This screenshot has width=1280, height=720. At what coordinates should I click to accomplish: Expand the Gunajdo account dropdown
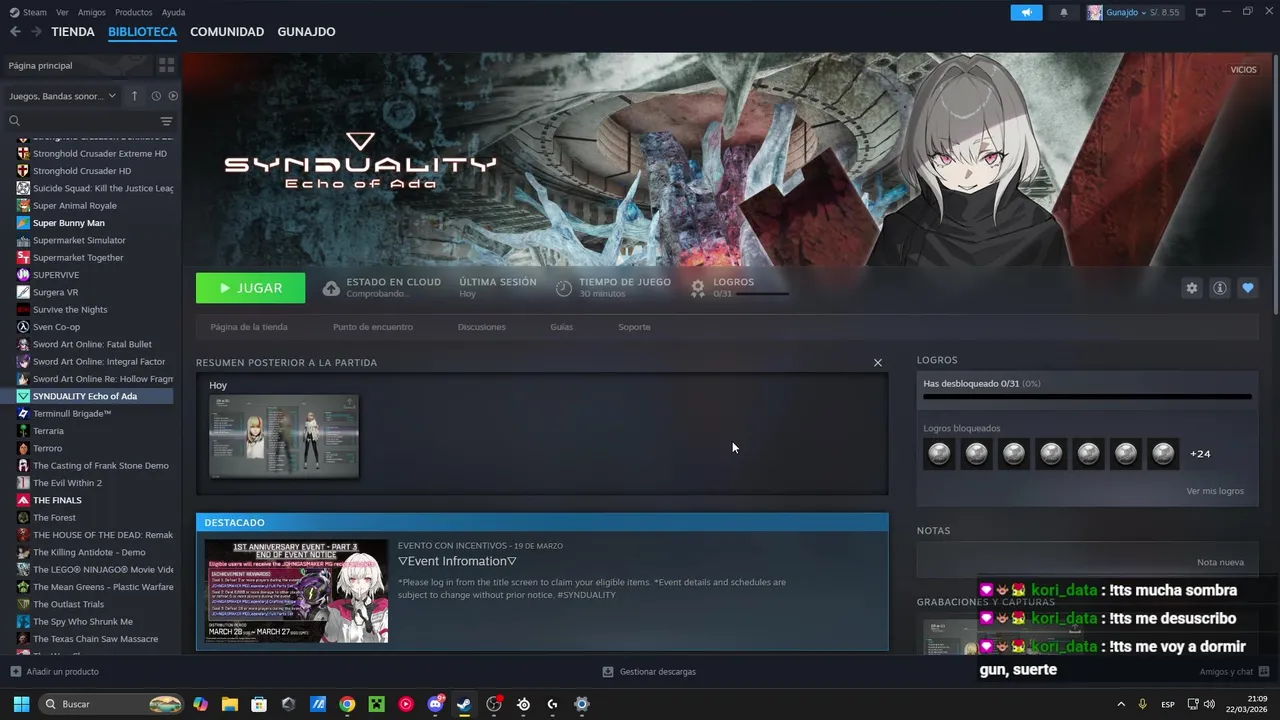[1133, 12]
